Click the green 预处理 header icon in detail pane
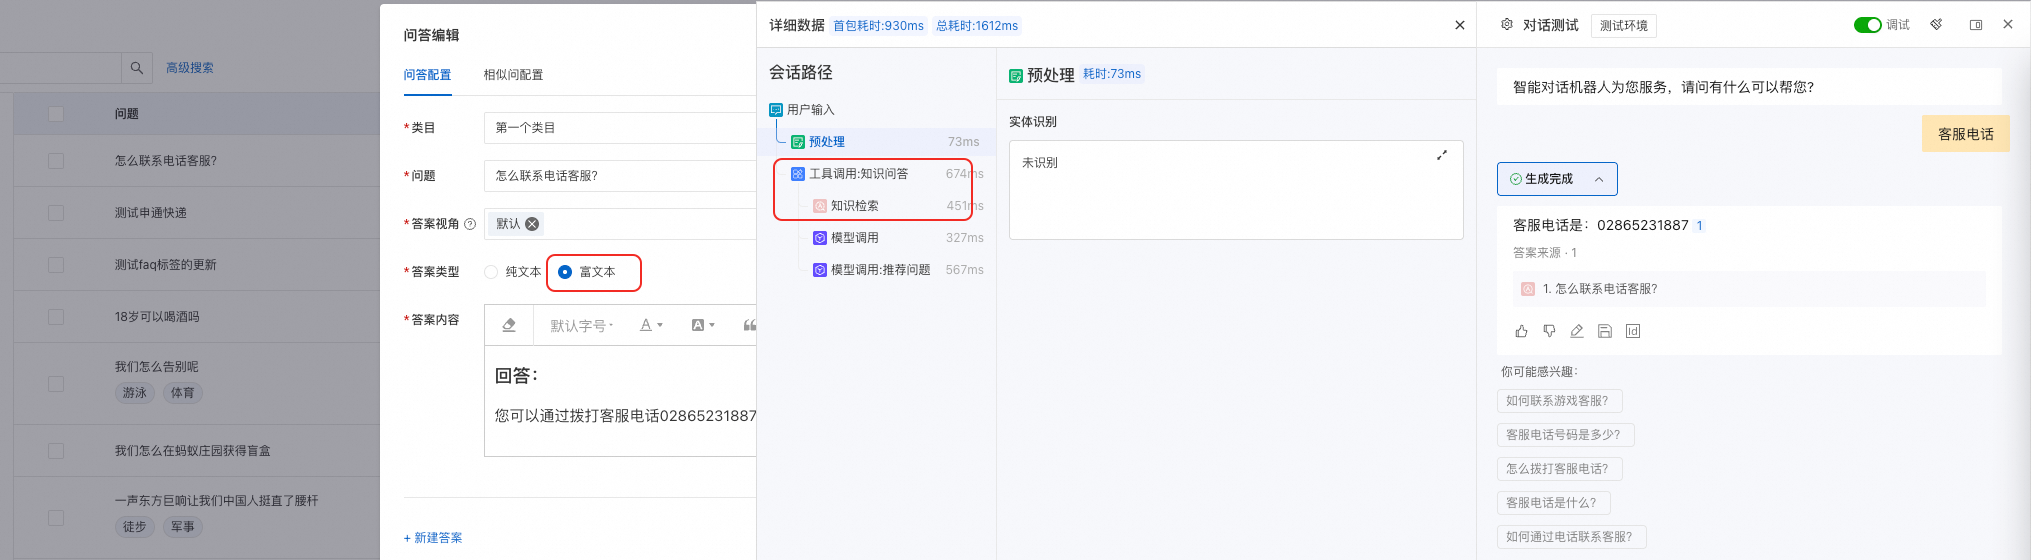The height and width of the screenshot is (560, 2031). 1016,76
